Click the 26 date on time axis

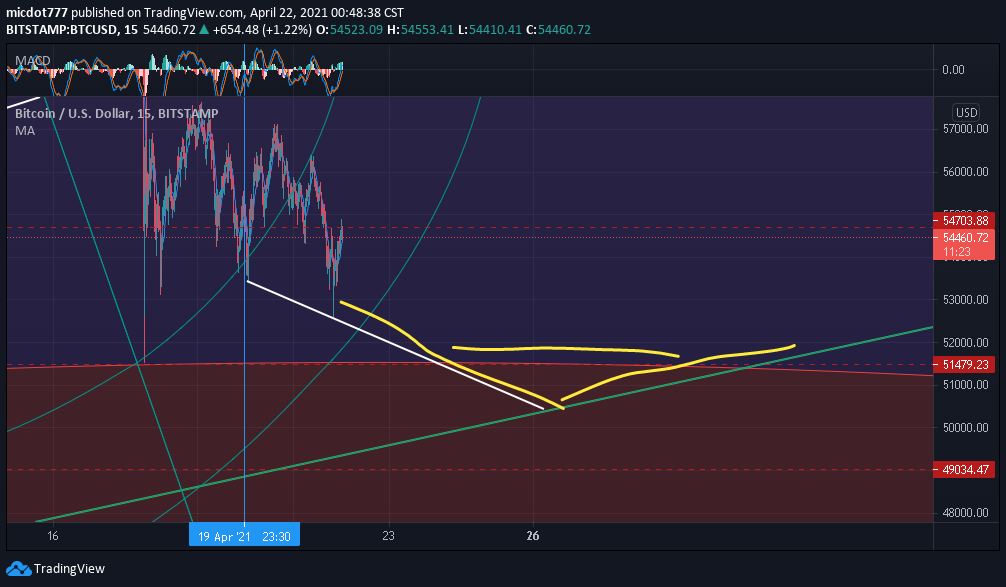533,535
